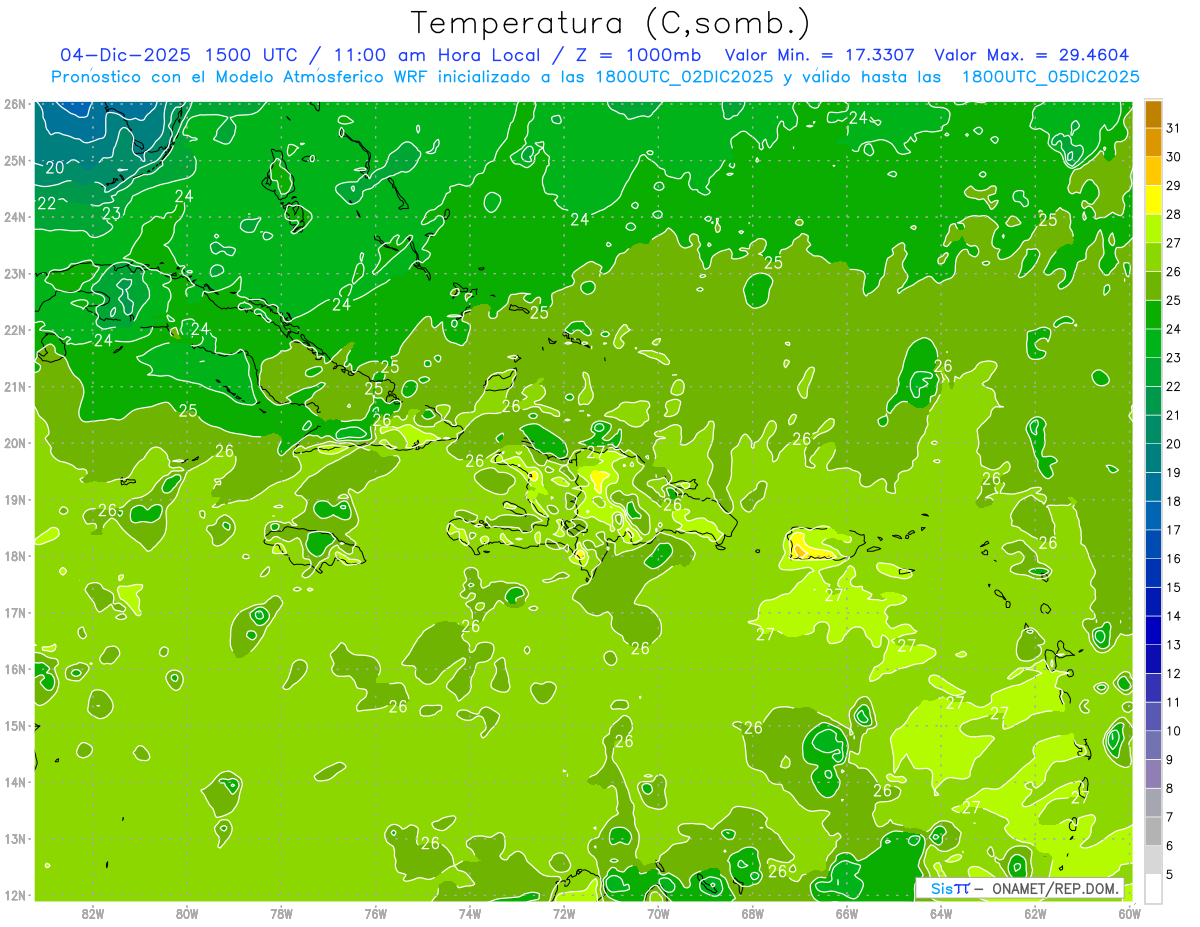This screenshot has height=927, width=1200.
Task: Click the 80W longitude axis label
Action: (186, 913)
